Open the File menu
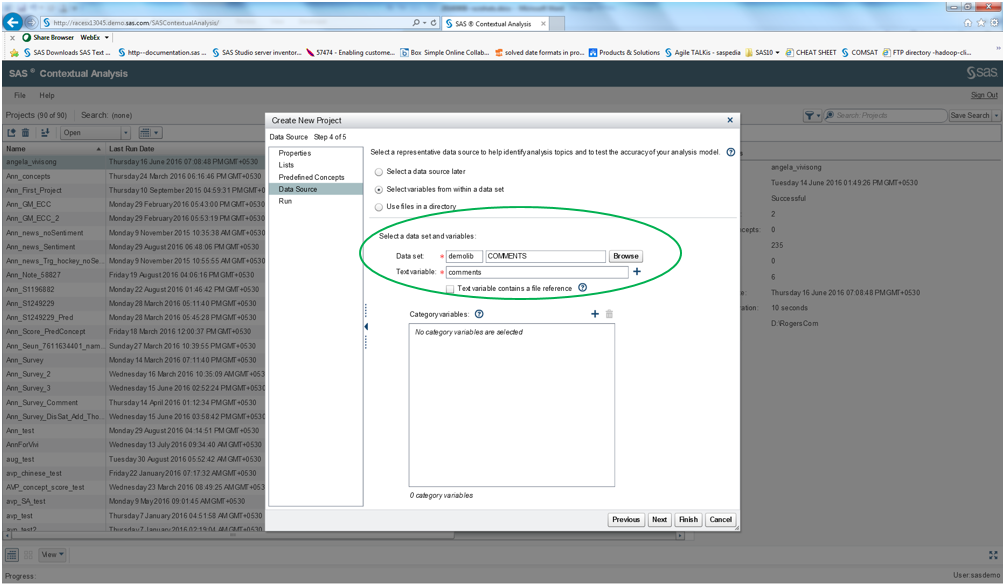 click(x=20, y=95)
